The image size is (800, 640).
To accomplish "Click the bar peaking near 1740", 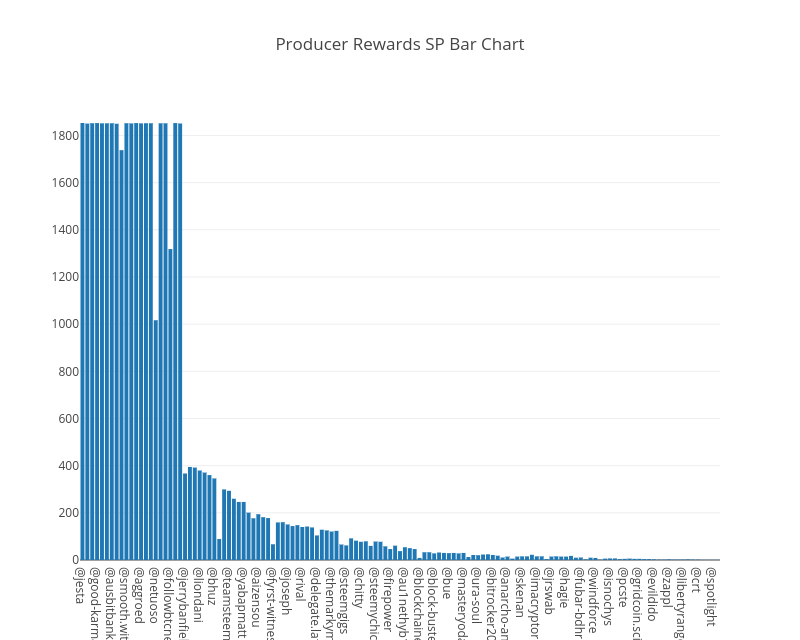I will (x=121, y=355).
